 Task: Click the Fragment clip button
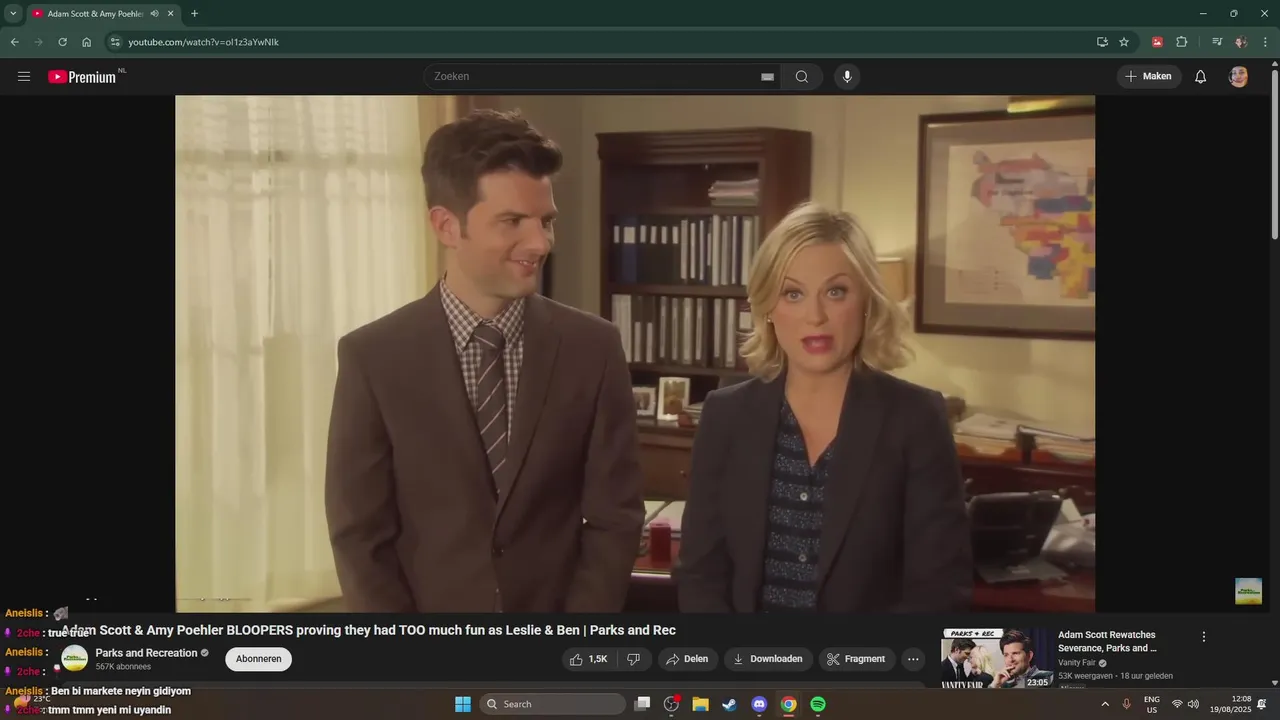coord(855,659)
